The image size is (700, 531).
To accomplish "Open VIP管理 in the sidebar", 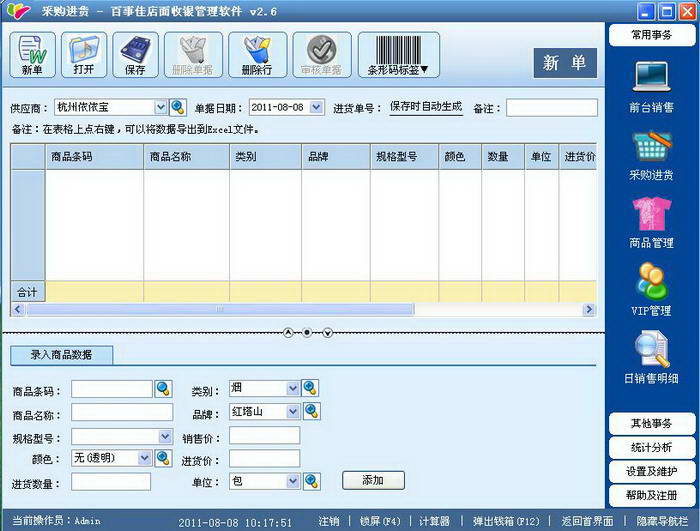I will click(x=651, y=290).
